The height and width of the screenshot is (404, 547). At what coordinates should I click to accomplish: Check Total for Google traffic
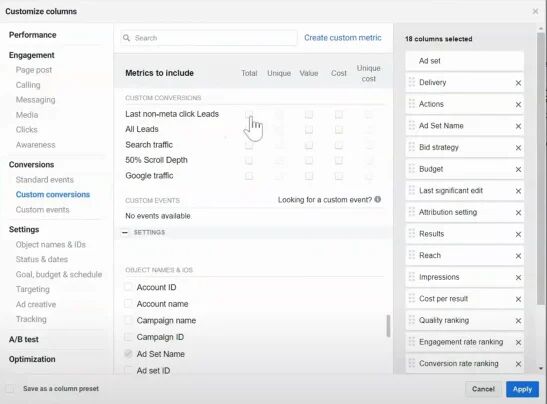click(249, 176)
